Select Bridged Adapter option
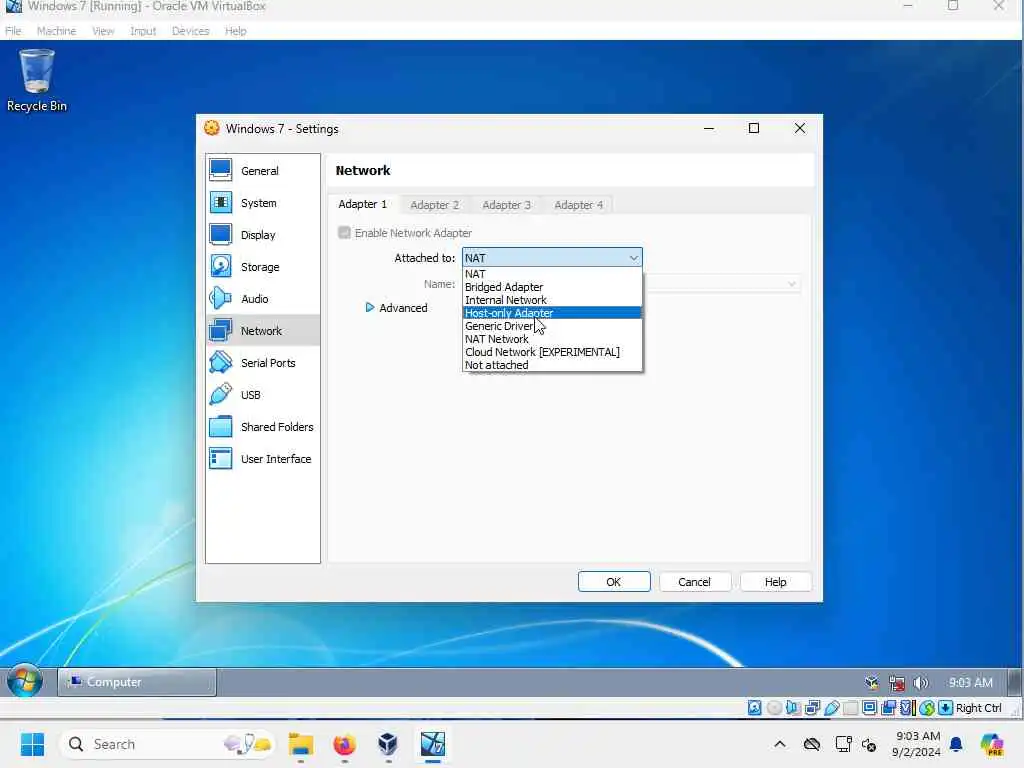 [552, 287]
